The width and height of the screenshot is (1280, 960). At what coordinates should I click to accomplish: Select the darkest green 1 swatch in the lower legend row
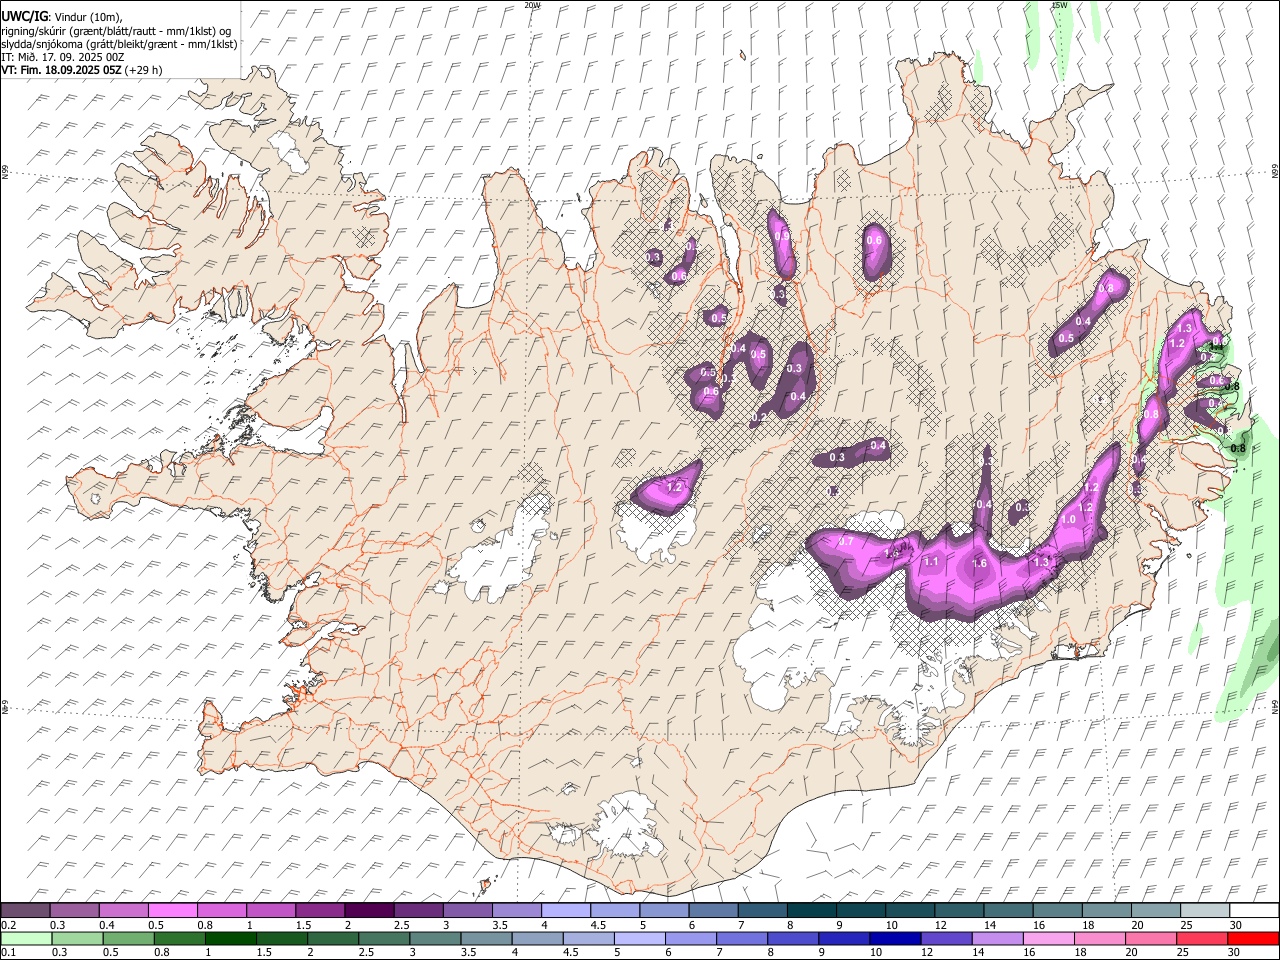[231, 938]
